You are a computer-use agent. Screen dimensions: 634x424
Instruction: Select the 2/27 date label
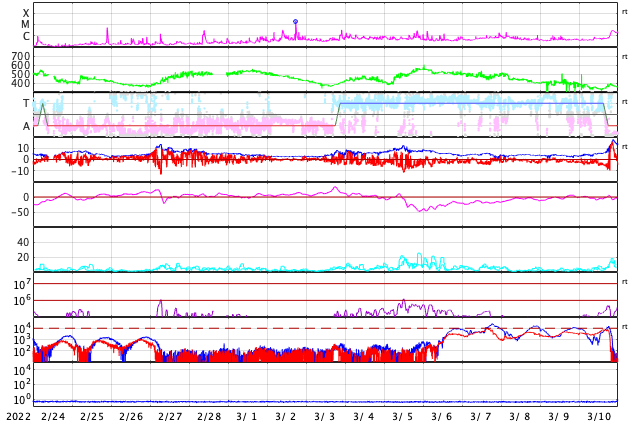(x=170, y=417)
